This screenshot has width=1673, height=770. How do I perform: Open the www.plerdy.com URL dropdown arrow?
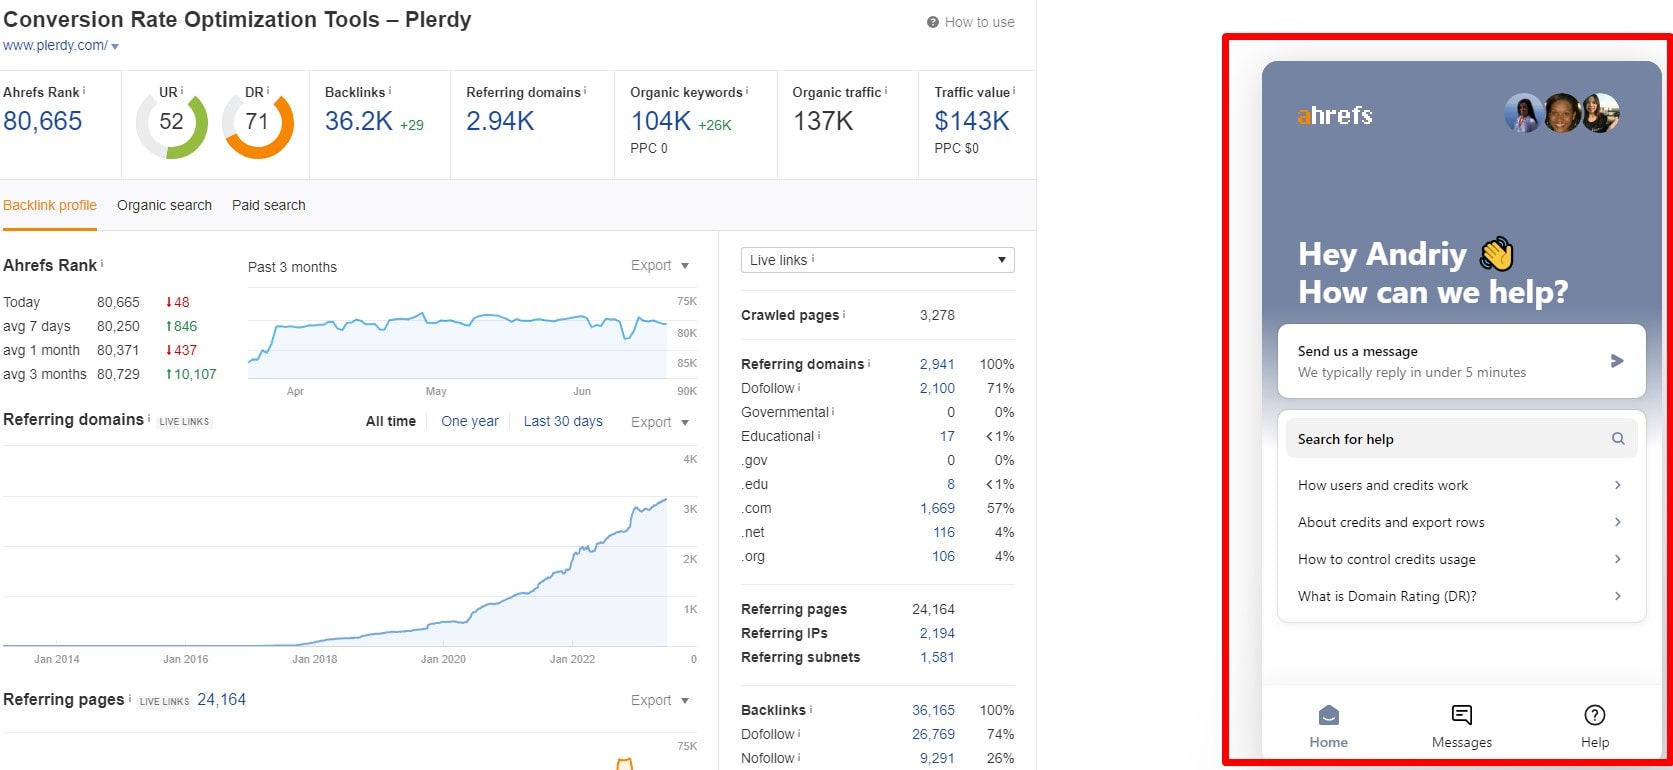point(115,47)
